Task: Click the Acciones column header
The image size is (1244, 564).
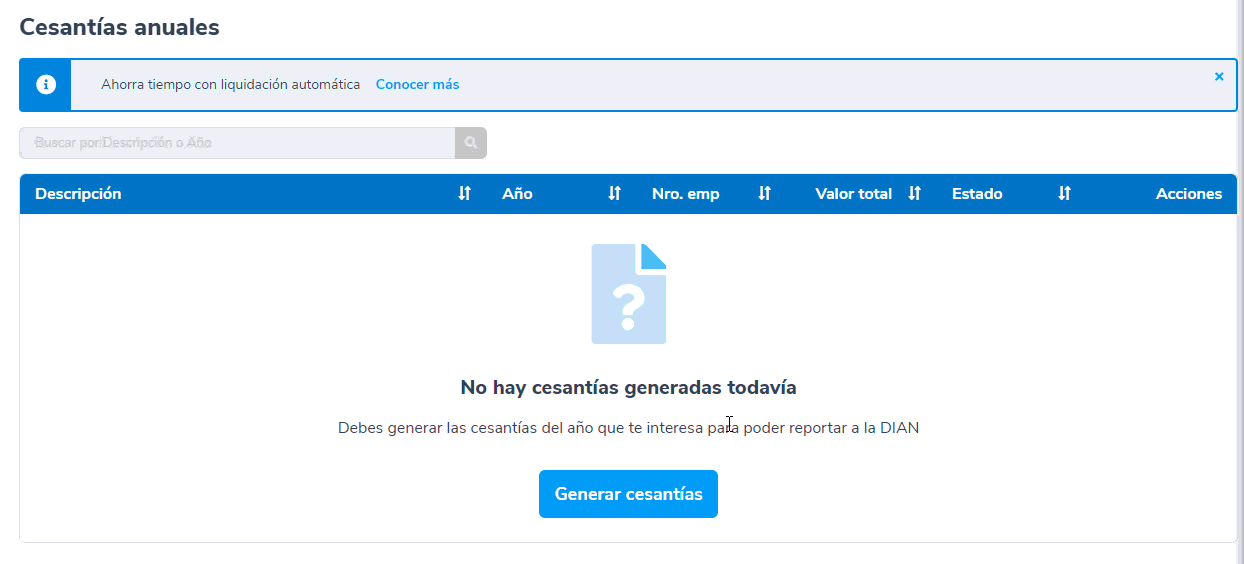Action: pyautogui.click(x=1188, y=194)
